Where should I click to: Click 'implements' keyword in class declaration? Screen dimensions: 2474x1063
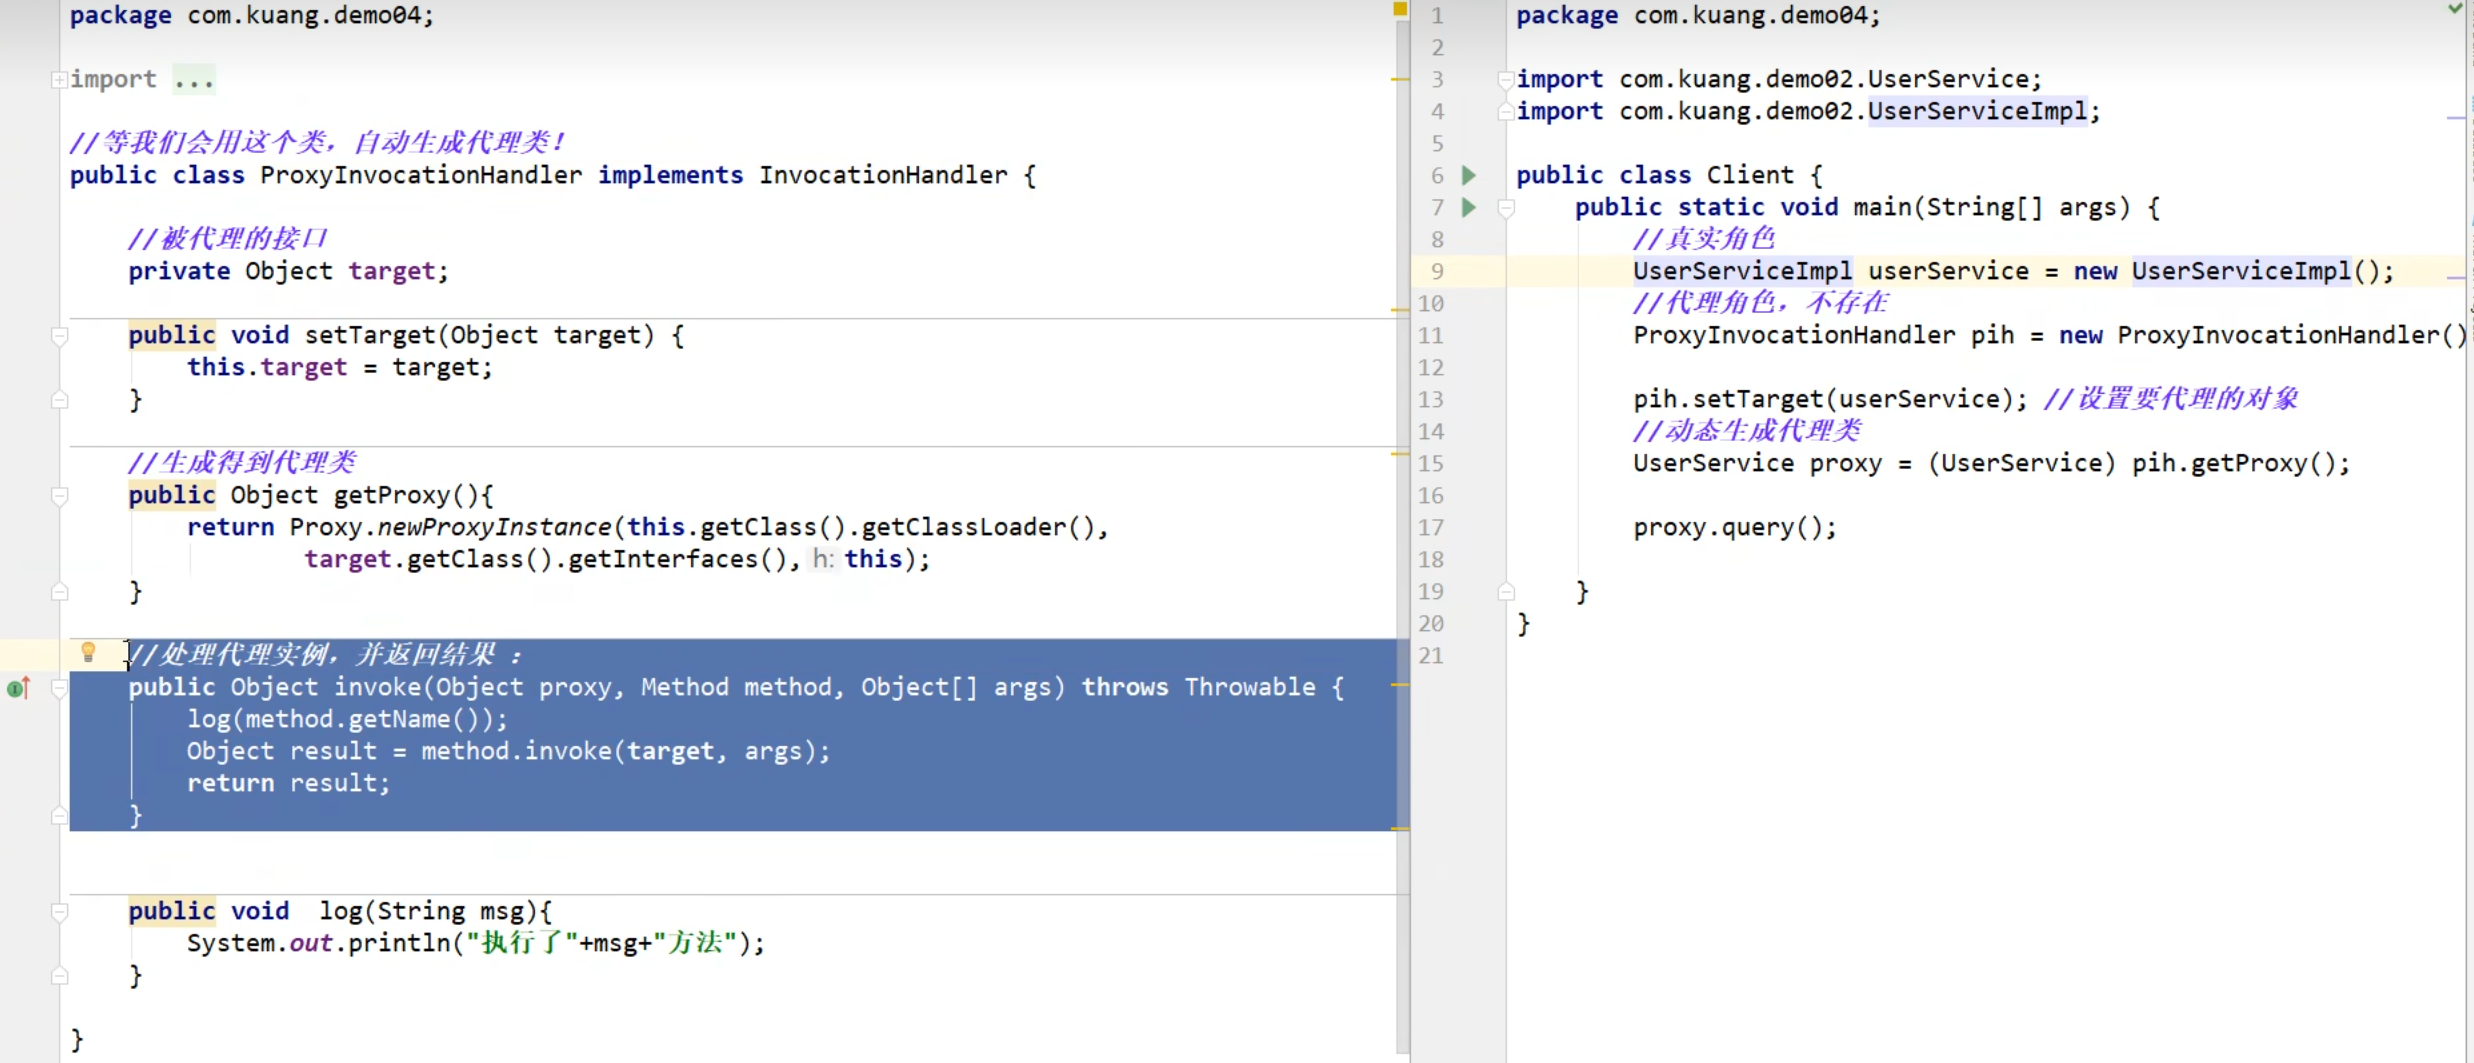671,175
